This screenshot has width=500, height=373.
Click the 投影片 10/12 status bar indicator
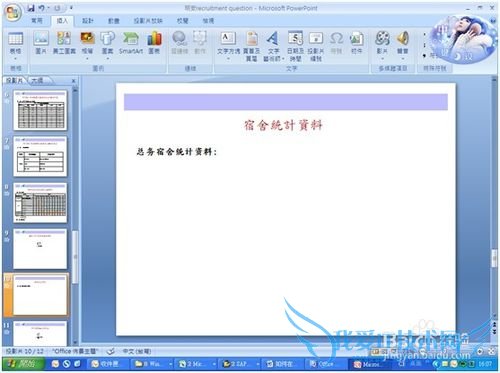coord(24,351)
